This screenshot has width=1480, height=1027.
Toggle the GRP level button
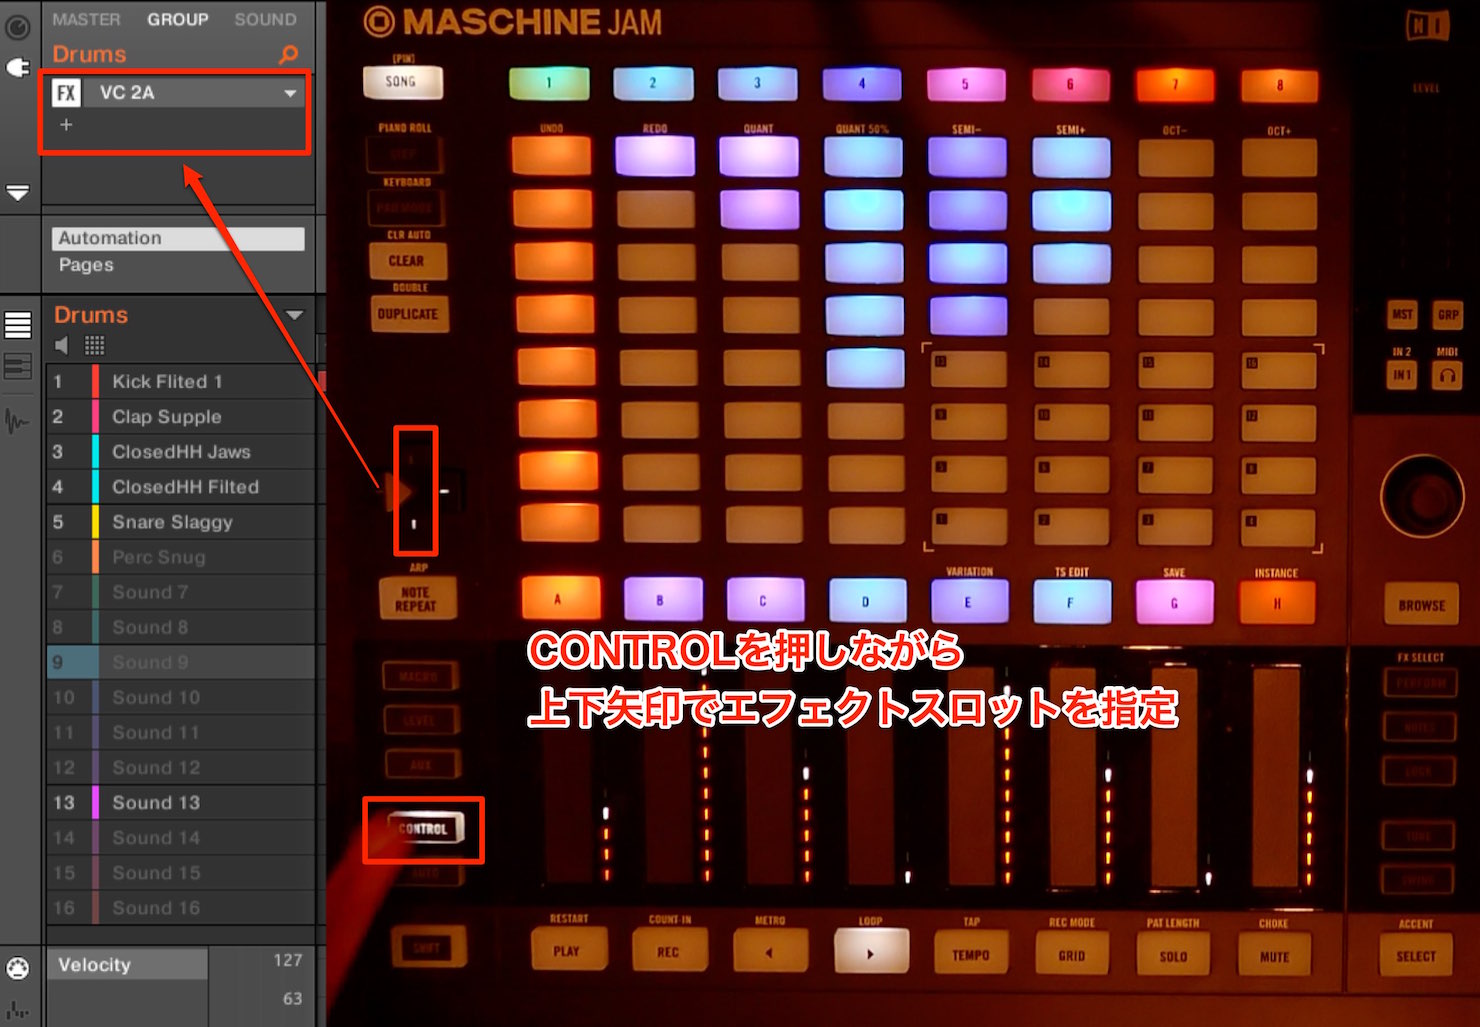pos(1448,315)
